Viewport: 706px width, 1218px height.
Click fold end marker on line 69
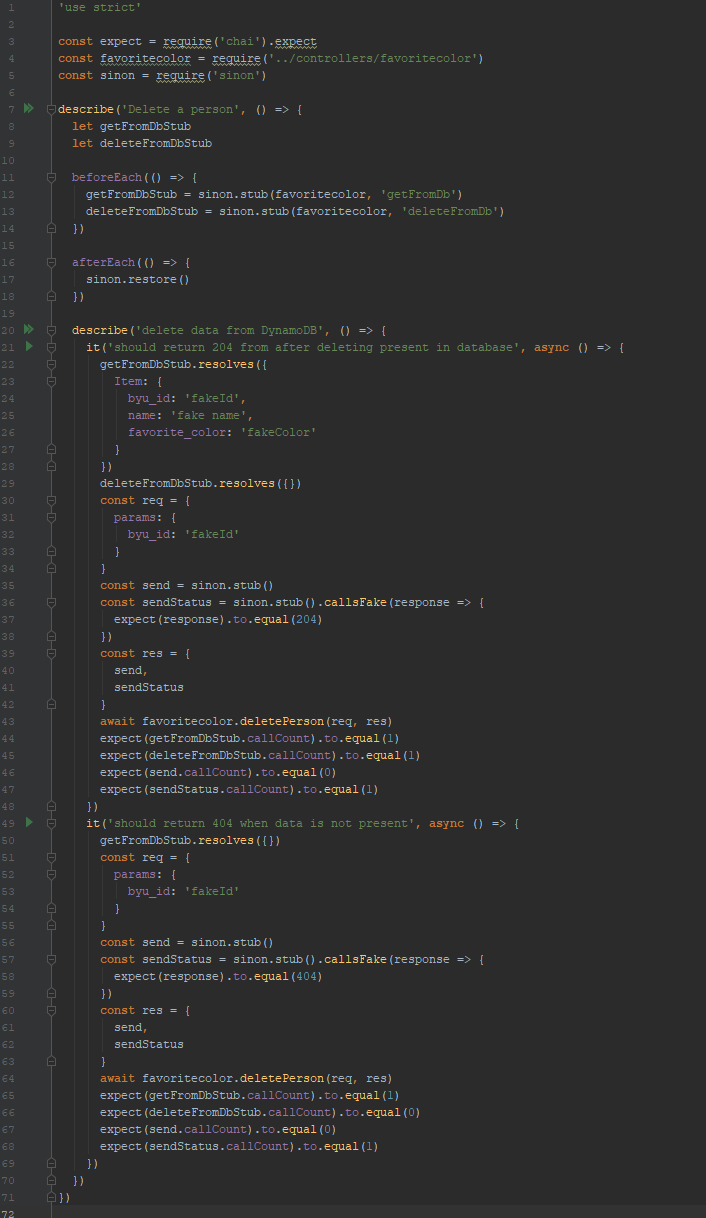(51, 1163)
